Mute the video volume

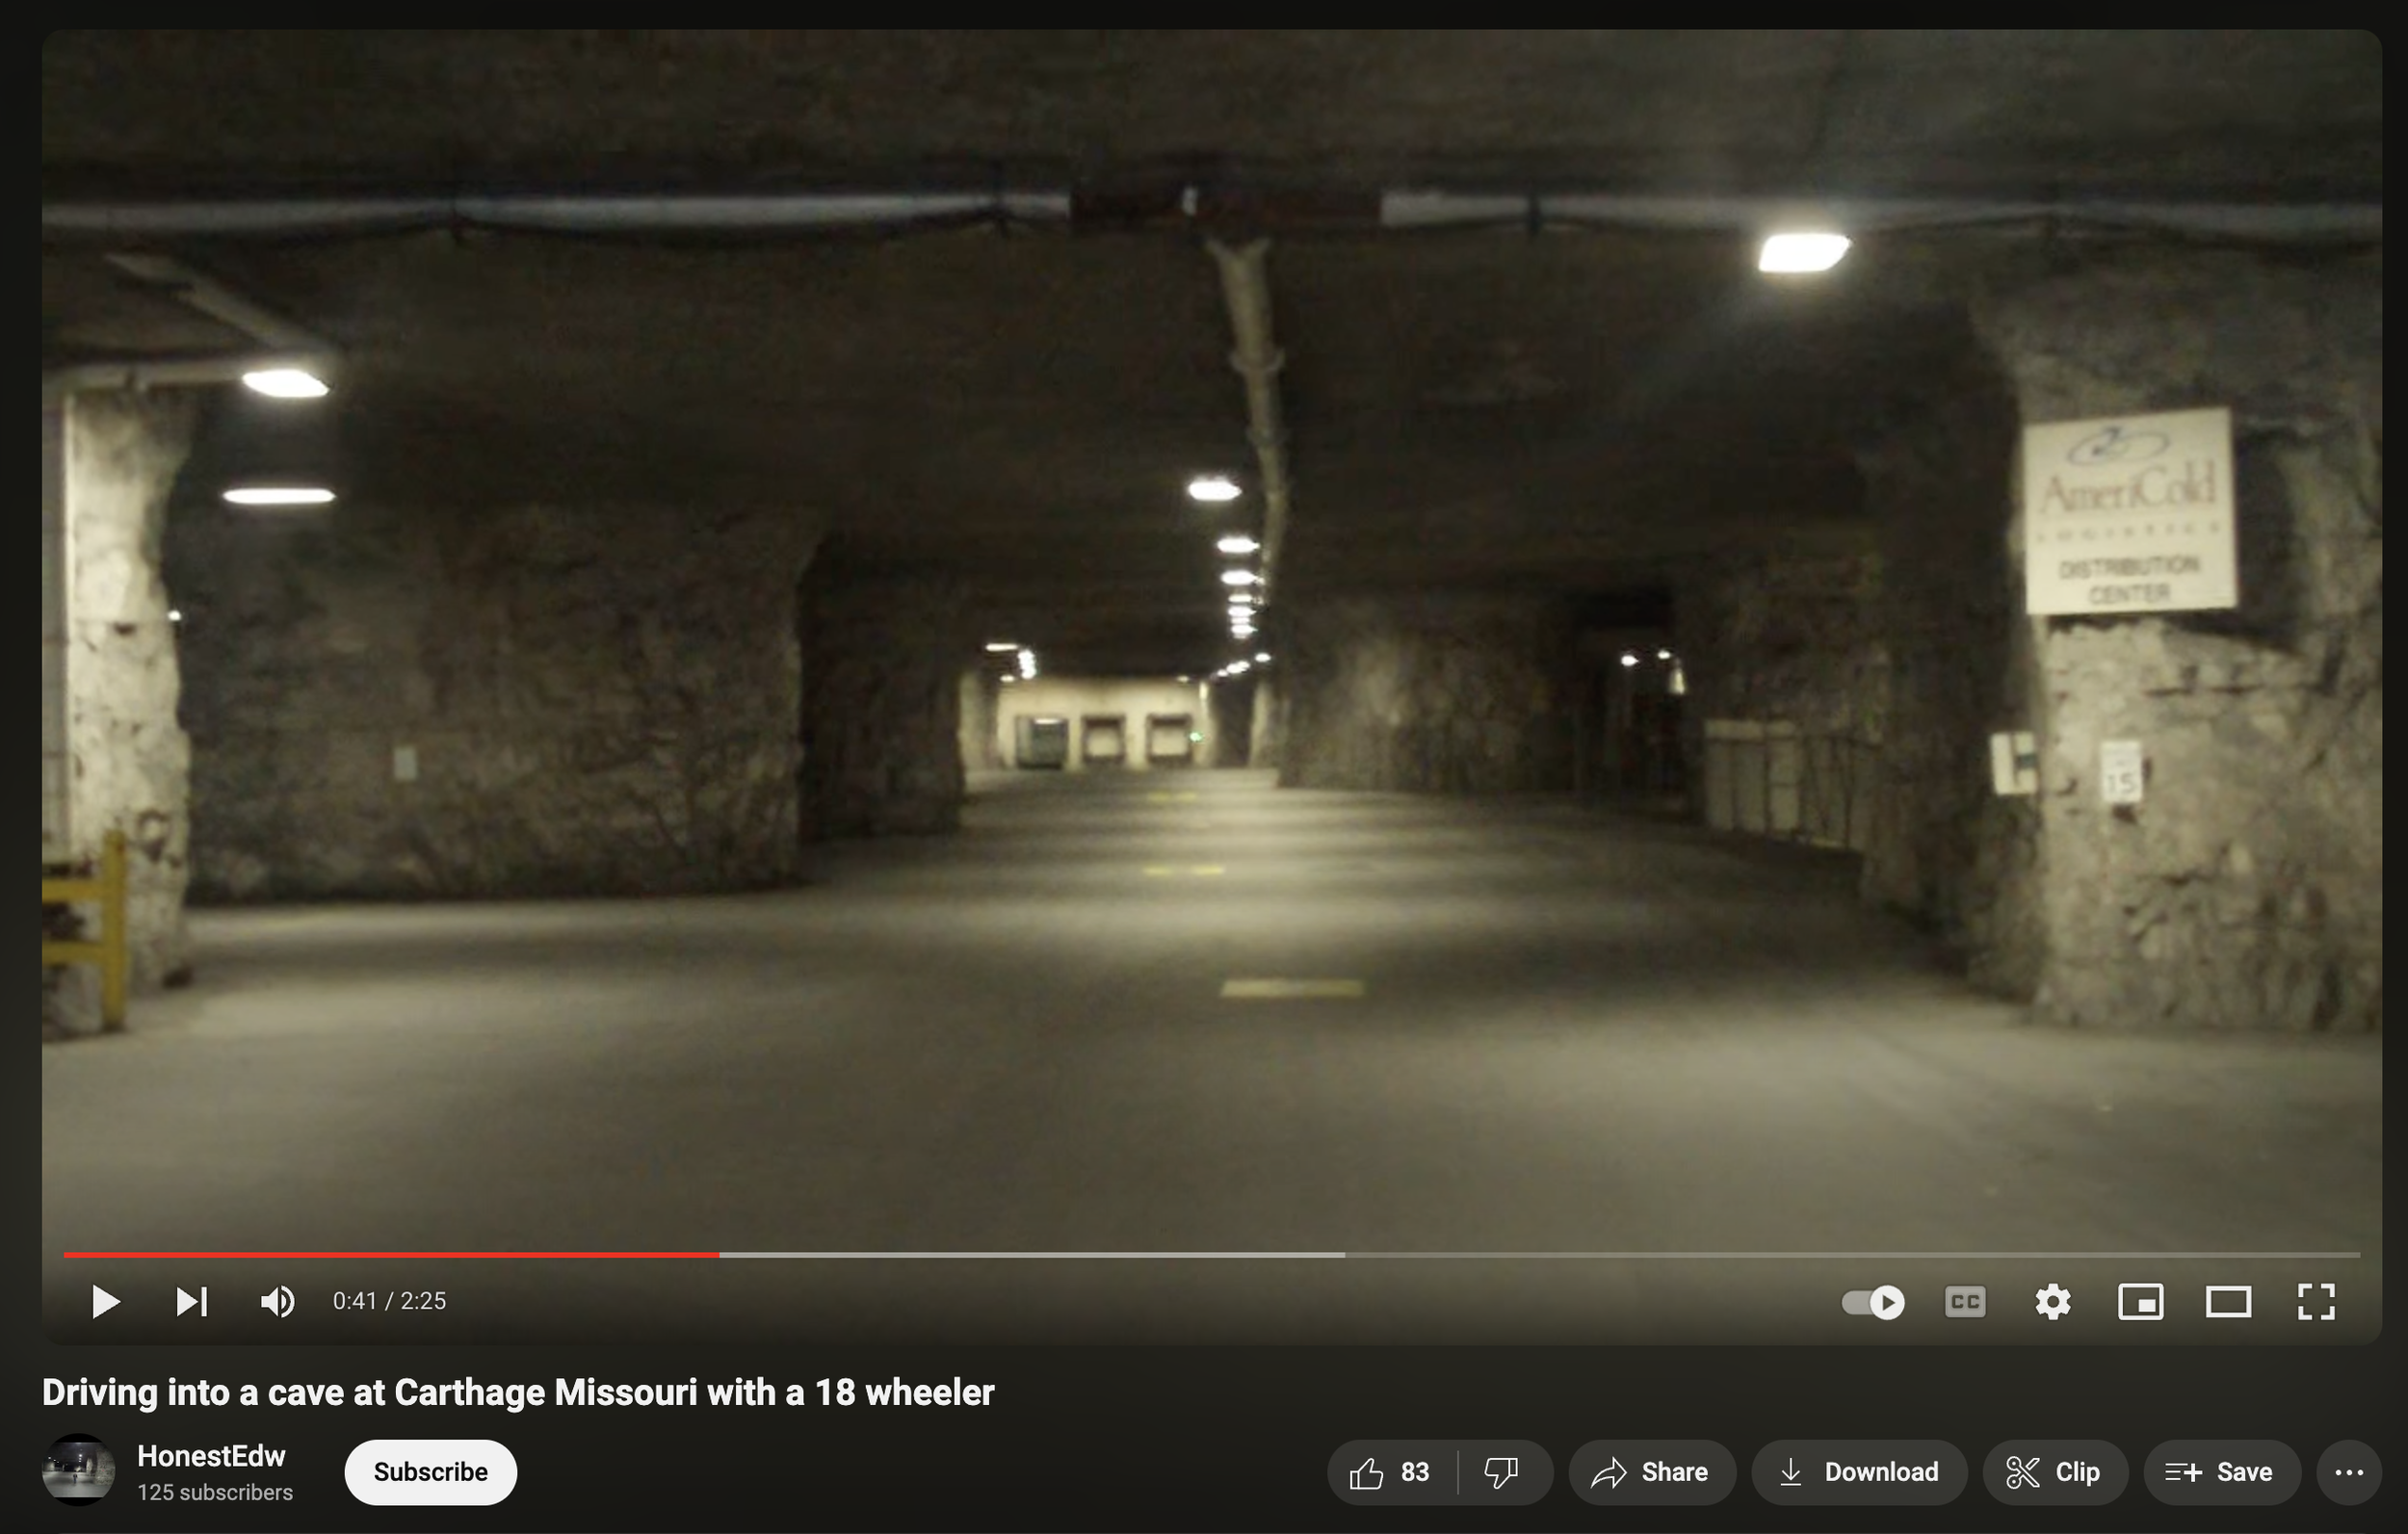277,1301
